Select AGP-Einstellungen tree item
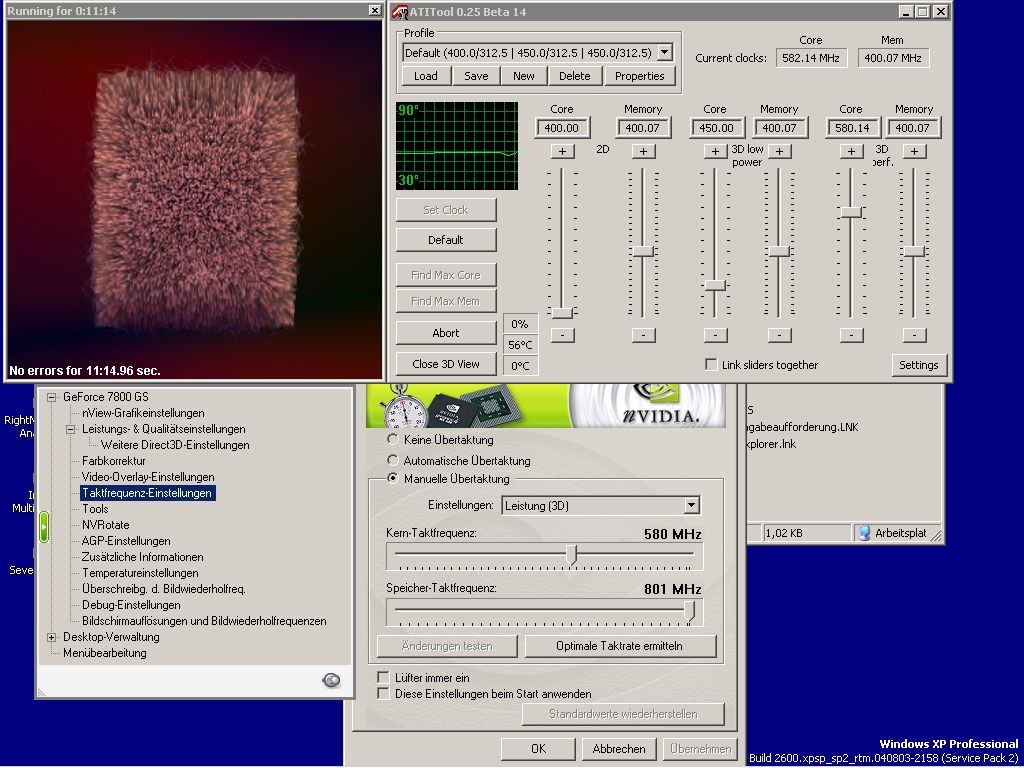Viewport: 1024px width, 768px height. (126, 541)
